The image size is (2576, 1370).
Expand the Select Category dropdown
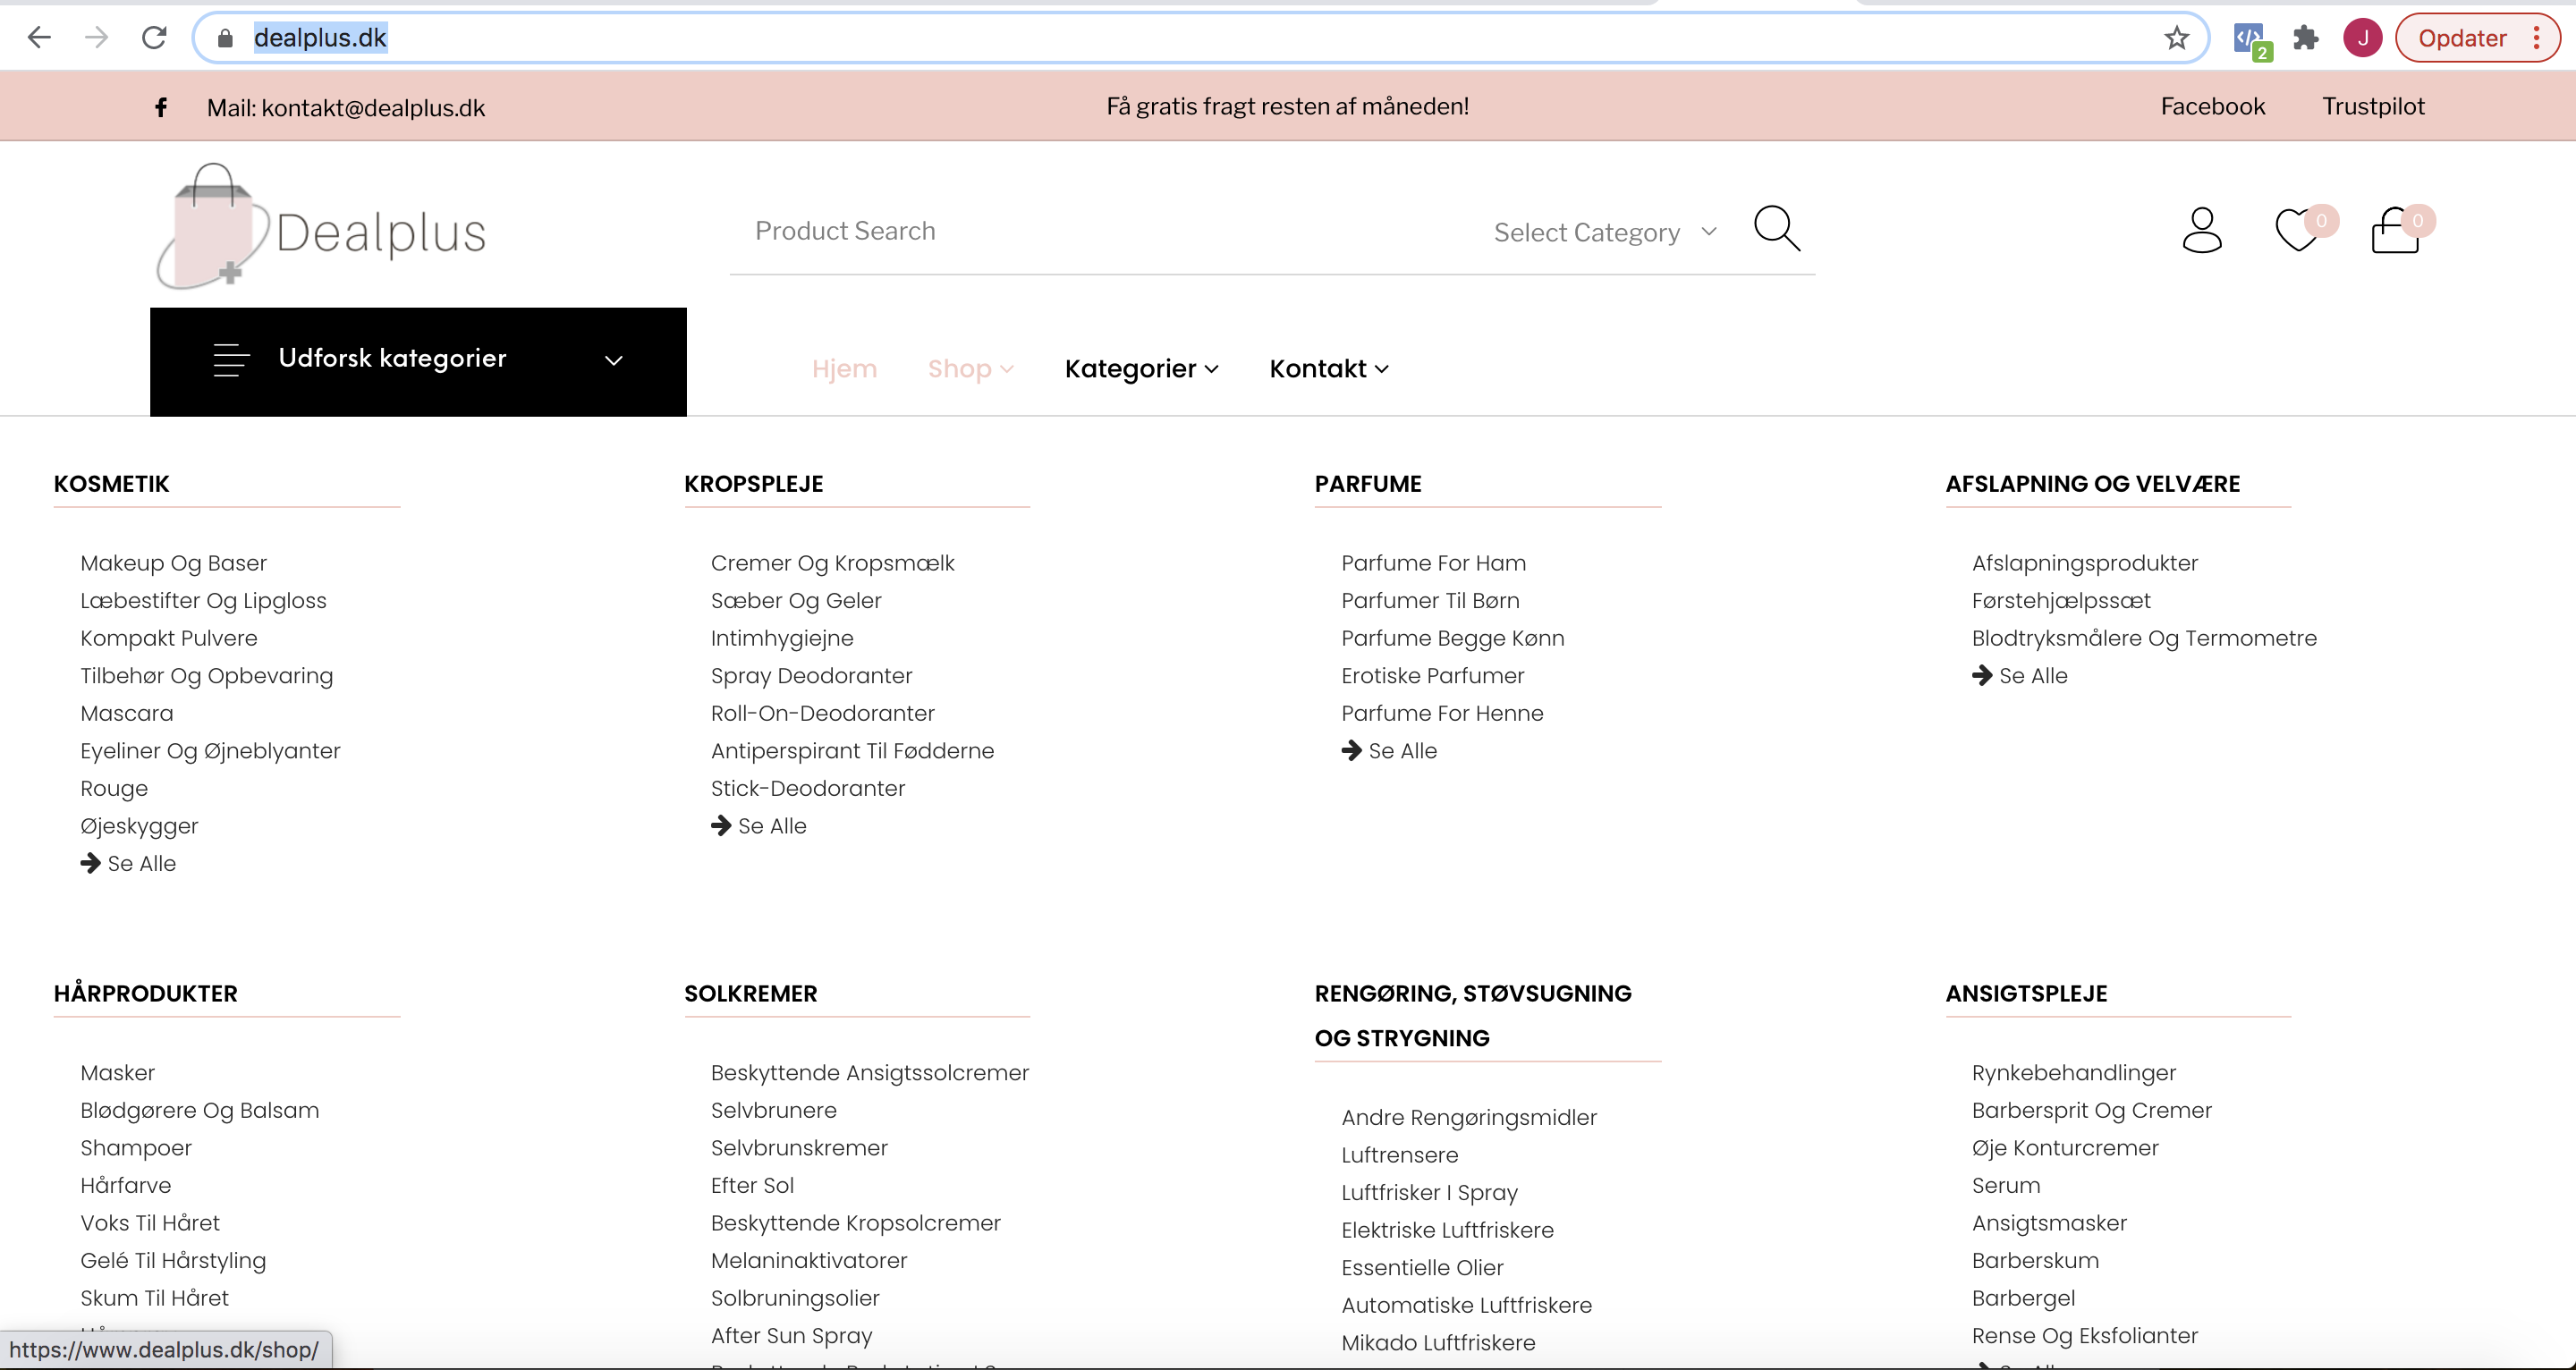coord(1604,232)
